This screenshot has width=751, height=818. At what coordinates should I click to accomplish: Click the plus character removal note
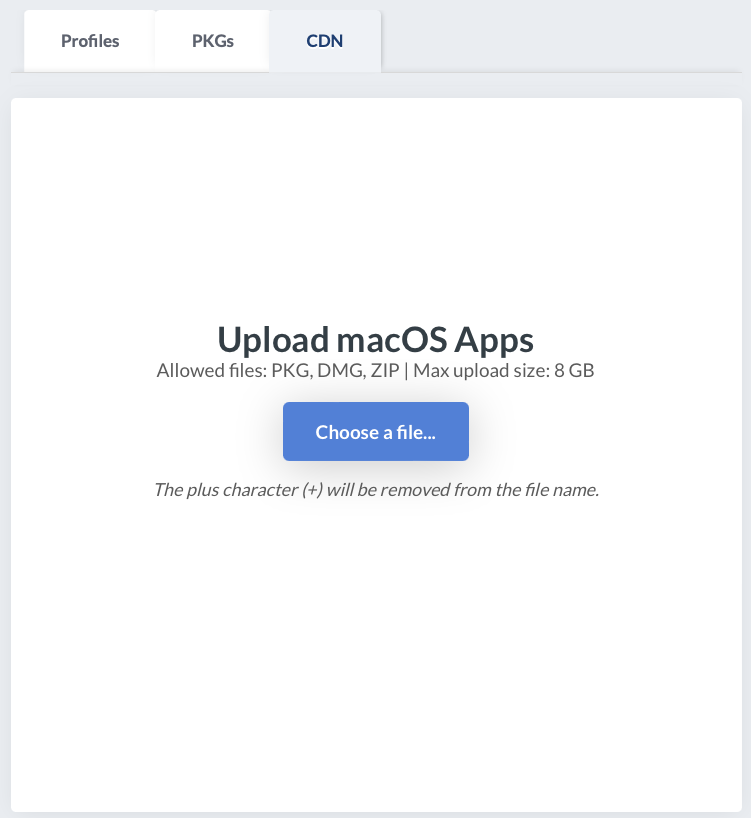tap(375, 490)
